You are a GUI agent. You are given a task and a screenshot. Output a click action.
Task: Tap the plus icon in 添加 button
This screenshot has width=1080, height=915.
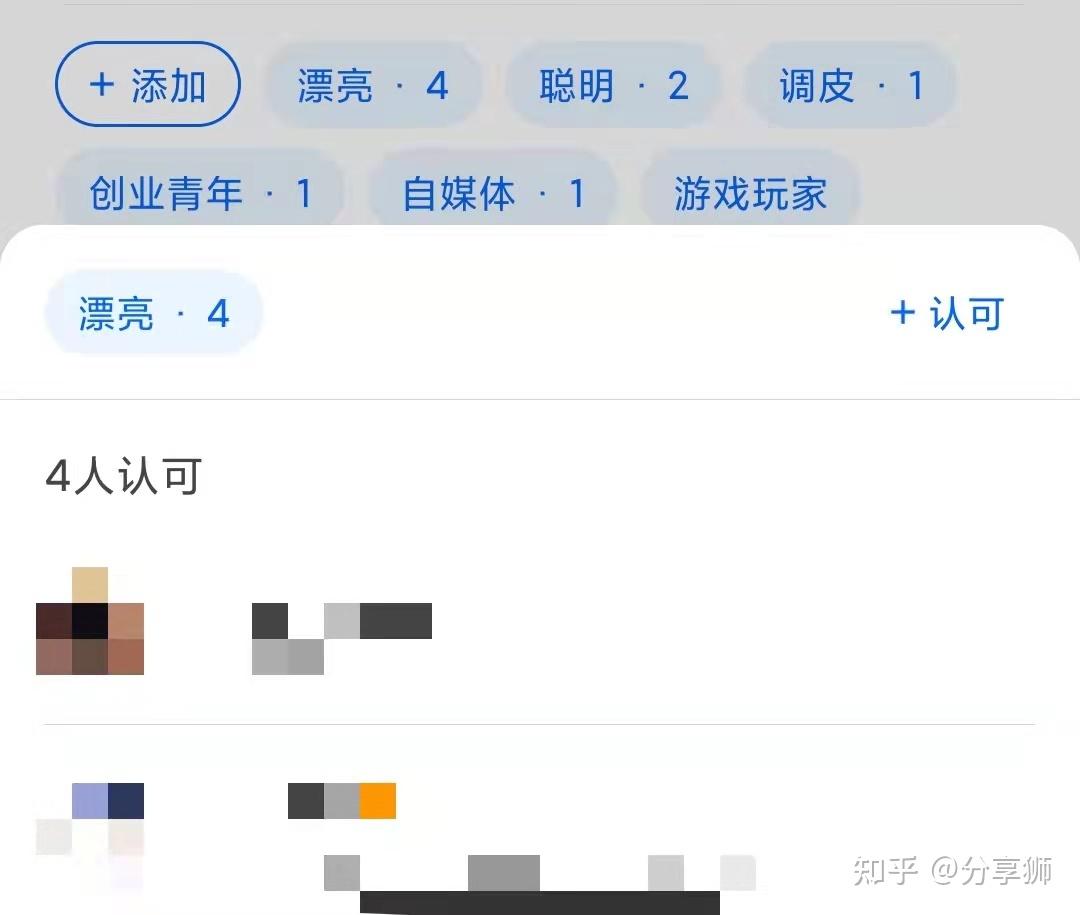tap(102, 85)
